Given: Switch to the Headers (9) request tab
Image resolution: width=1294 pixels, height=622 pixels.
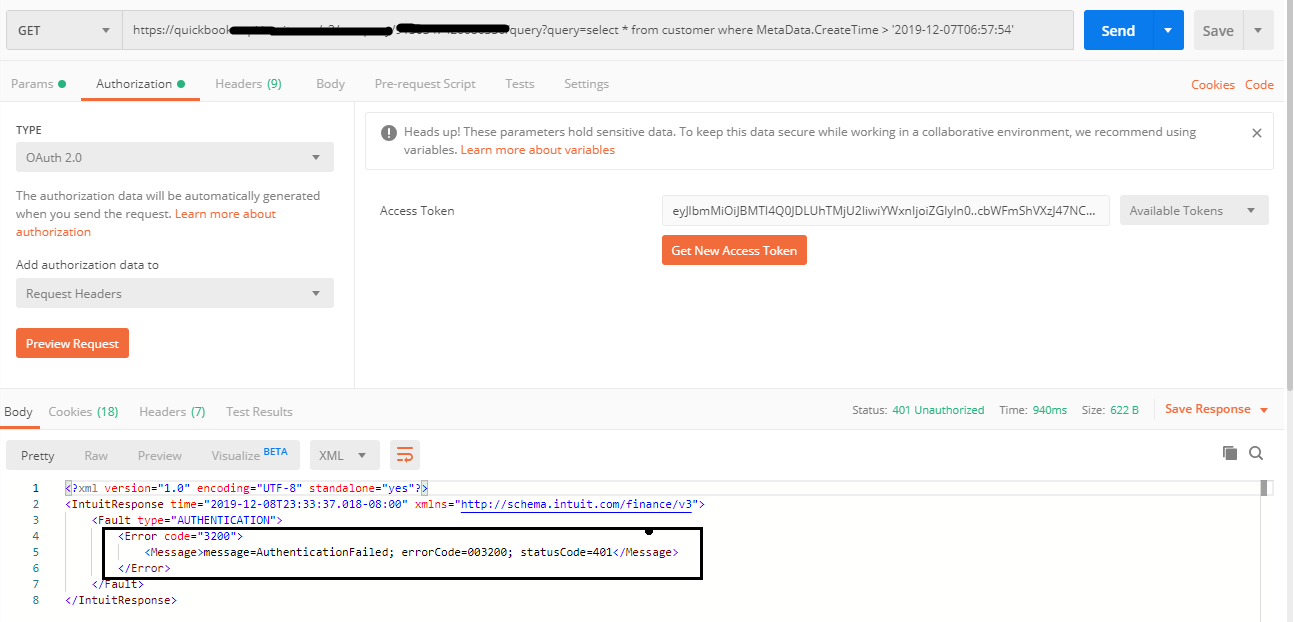Looking at the screenshot, I should click(x=248, y=84).
